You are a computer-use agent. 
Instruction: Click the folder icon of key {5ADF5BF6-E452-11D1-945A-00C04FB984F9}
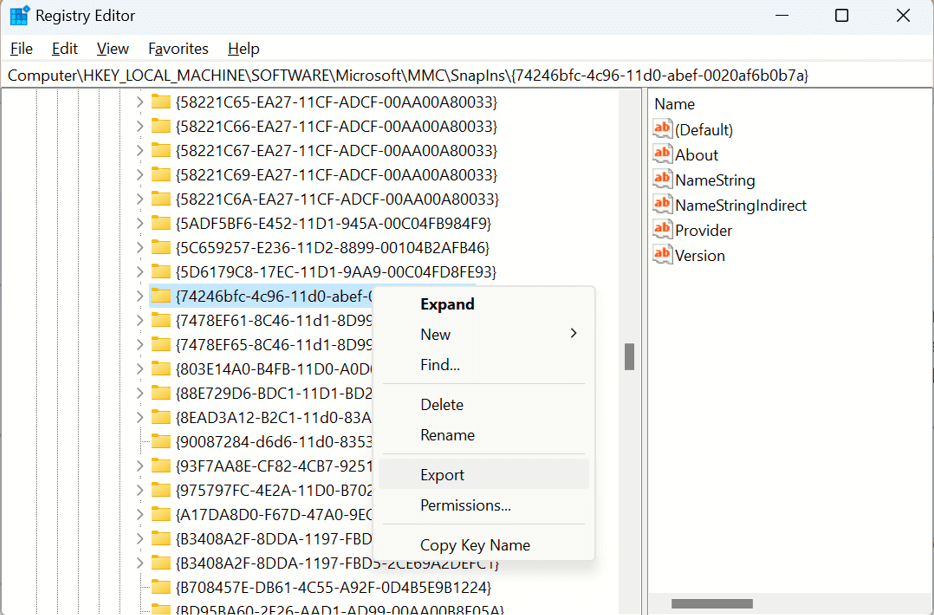coord(160,223)
